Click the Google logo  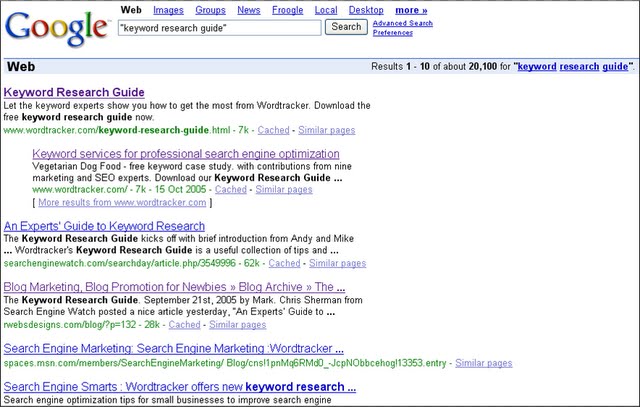57,28
